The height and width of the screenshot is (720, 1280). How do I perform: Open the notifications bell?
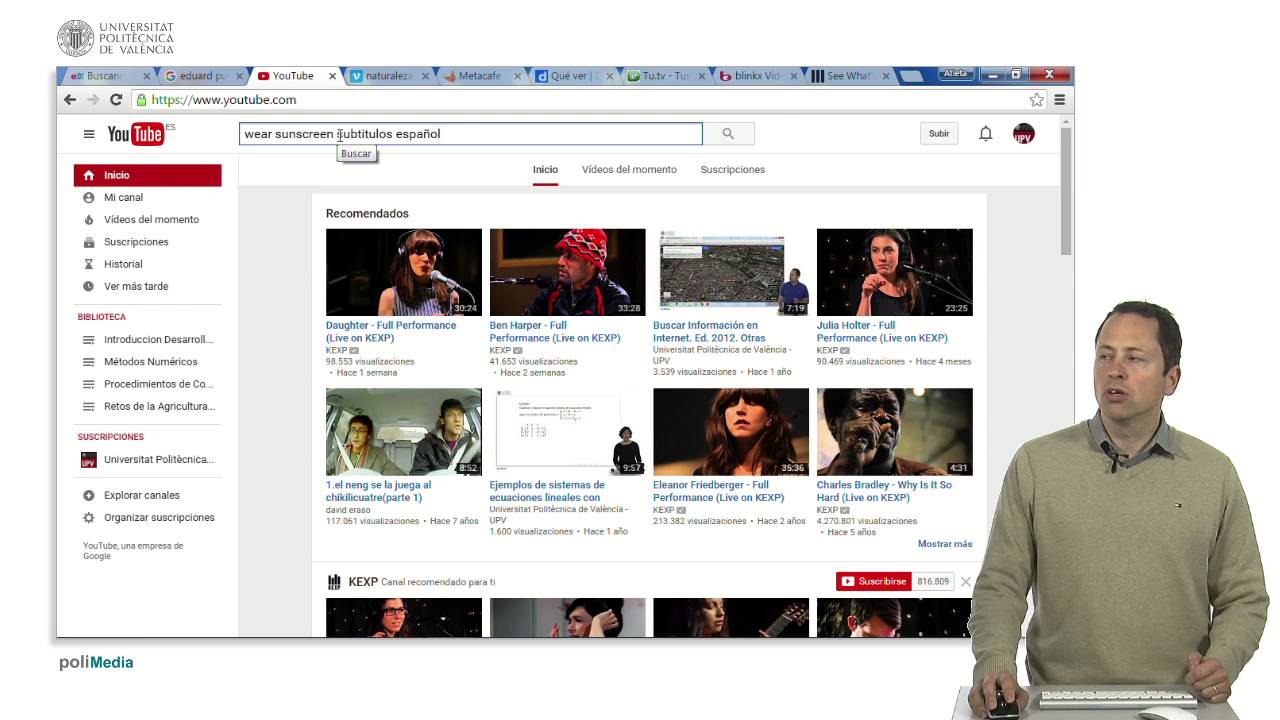[x=985, y=134]
